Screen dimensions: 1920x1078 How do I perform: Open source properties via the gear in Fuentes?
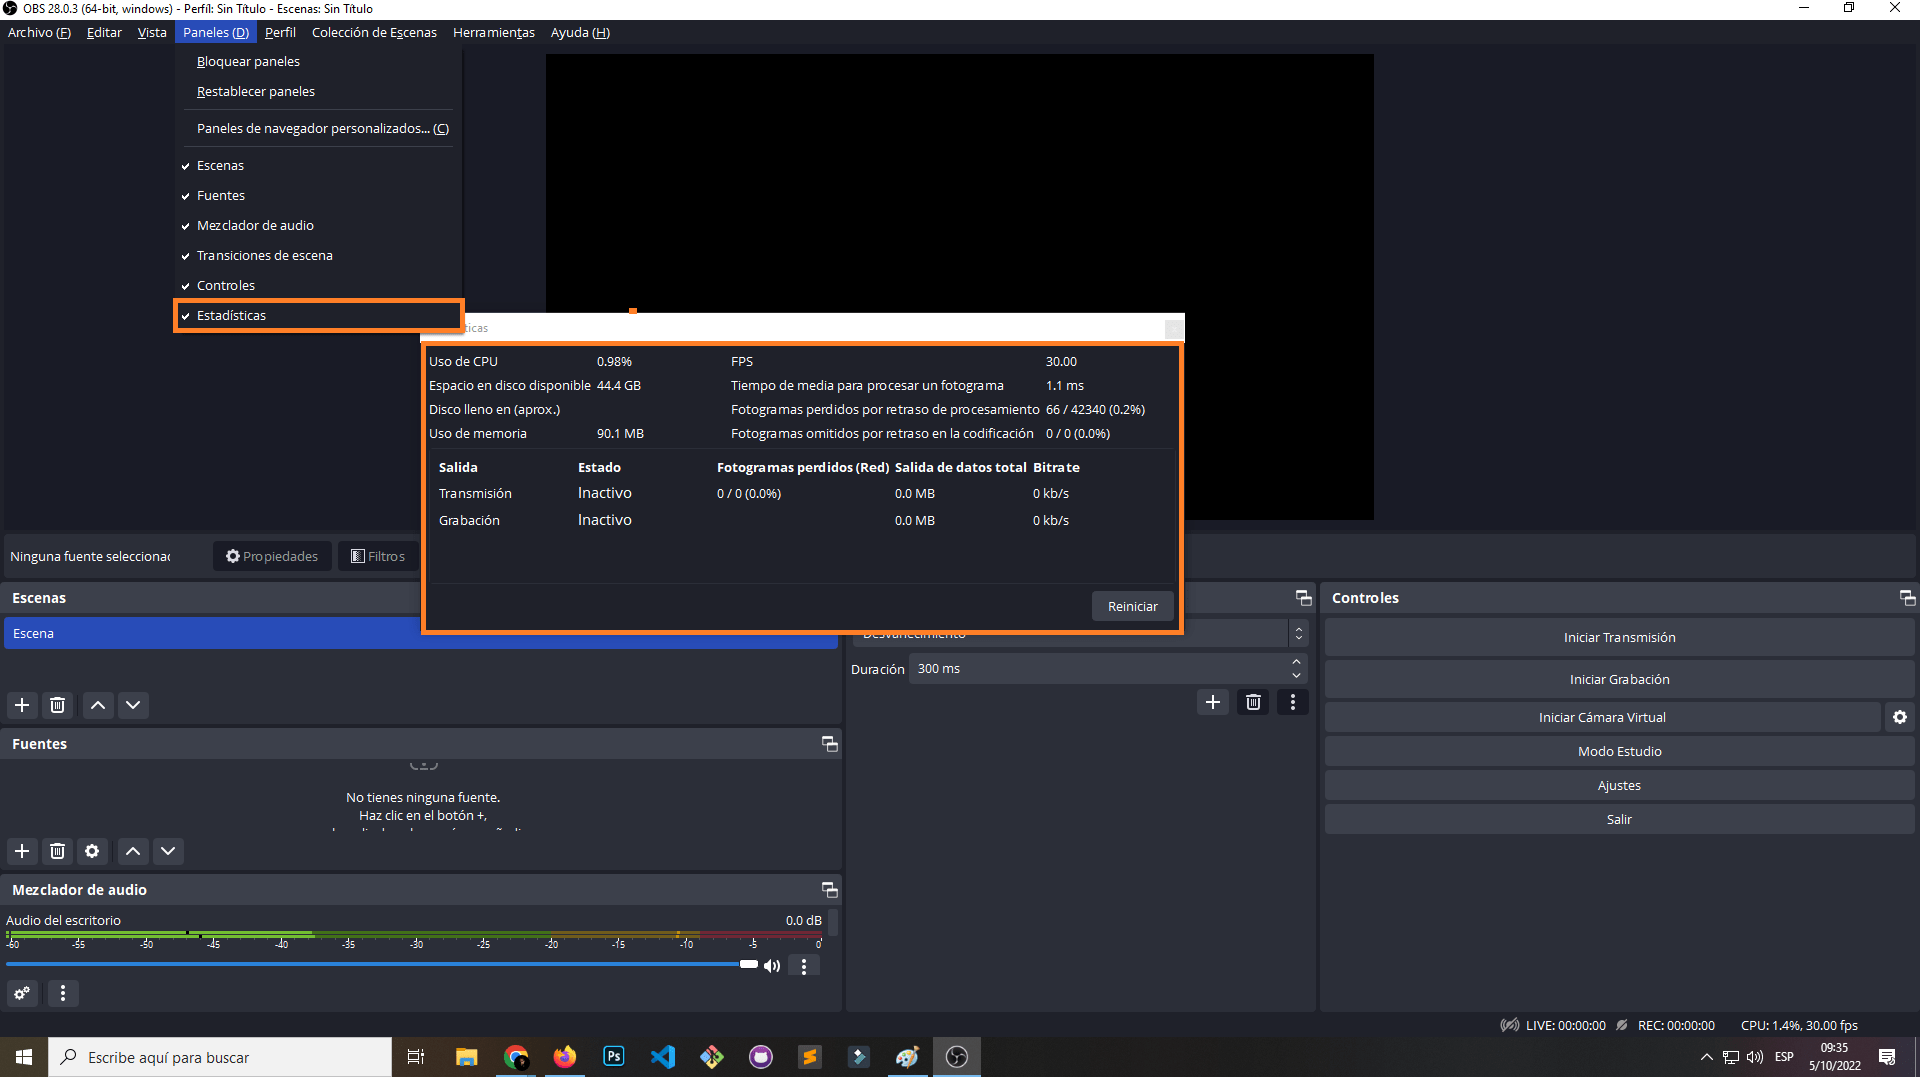(92, 851)
